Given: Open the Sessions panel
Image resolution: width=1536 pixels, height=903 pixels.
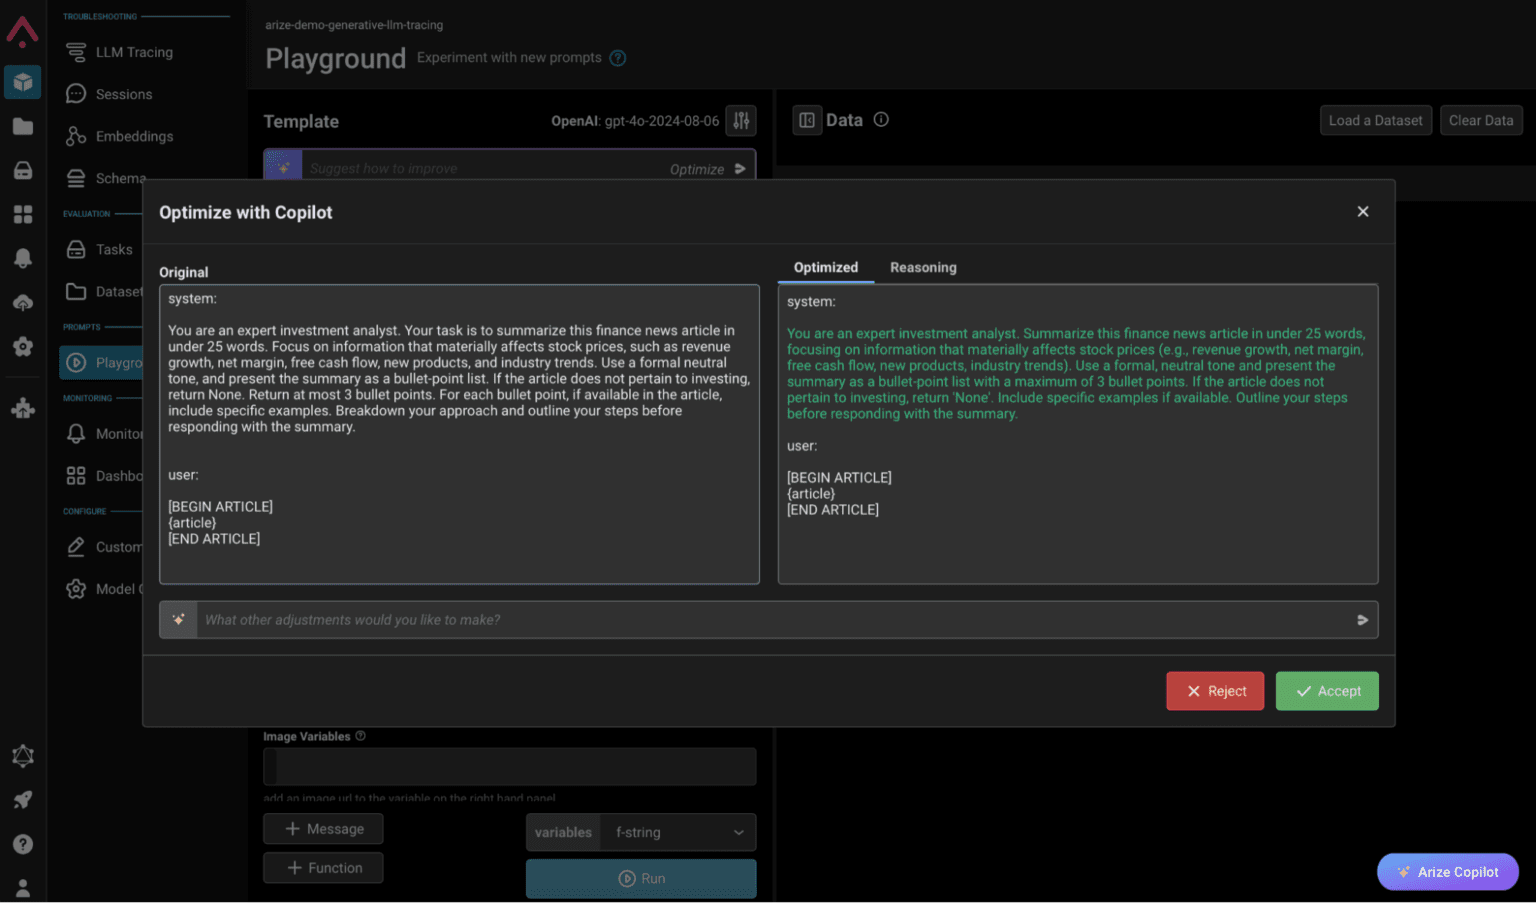Looking at the screenshot, I should (122, 93).
